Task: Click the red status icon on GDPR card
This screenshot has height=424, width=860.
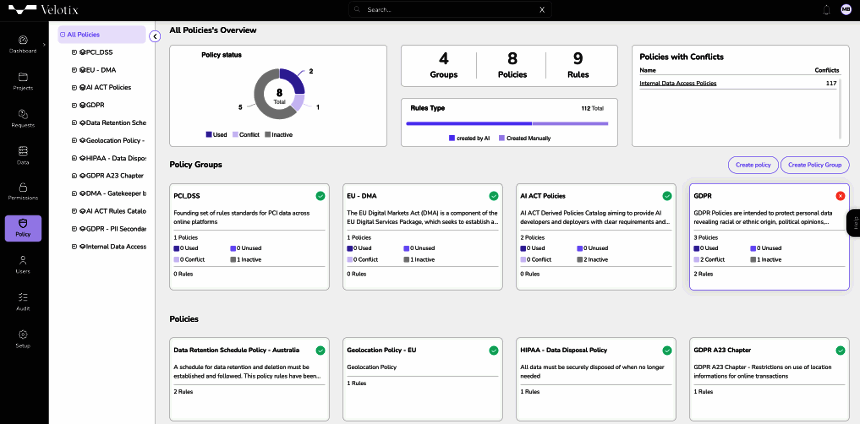Action: click(840, 196)
